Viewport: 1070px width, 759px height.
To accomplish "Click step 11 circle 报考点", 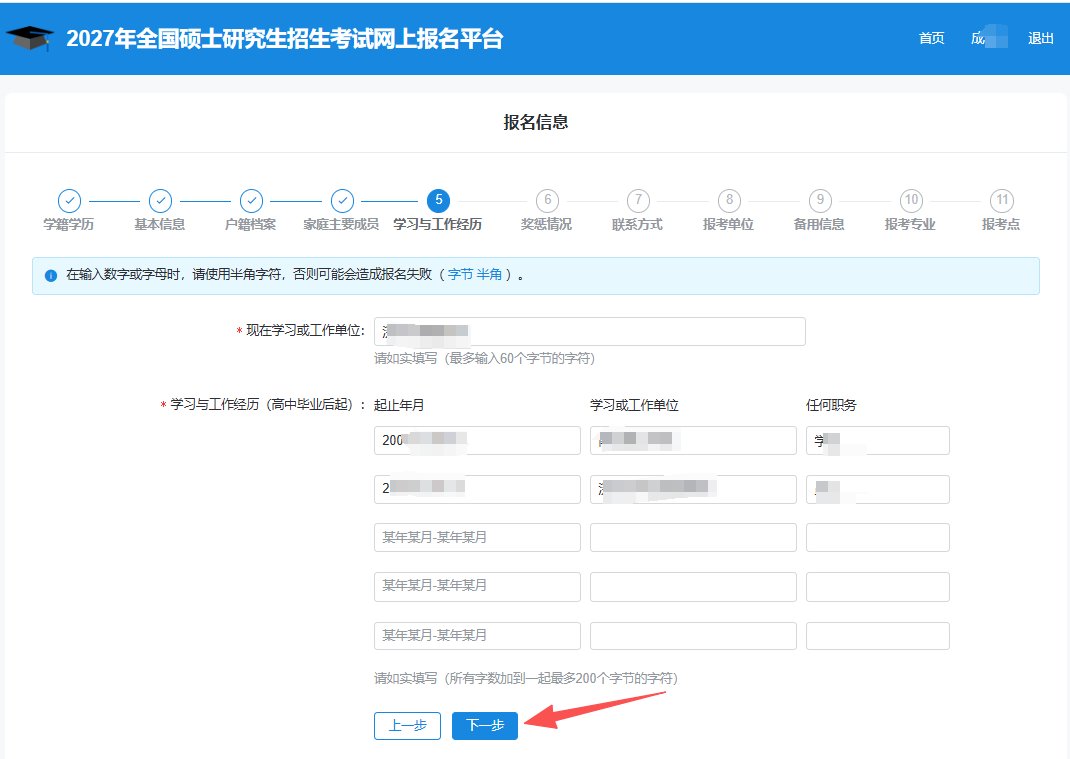I will point(1002,201).
